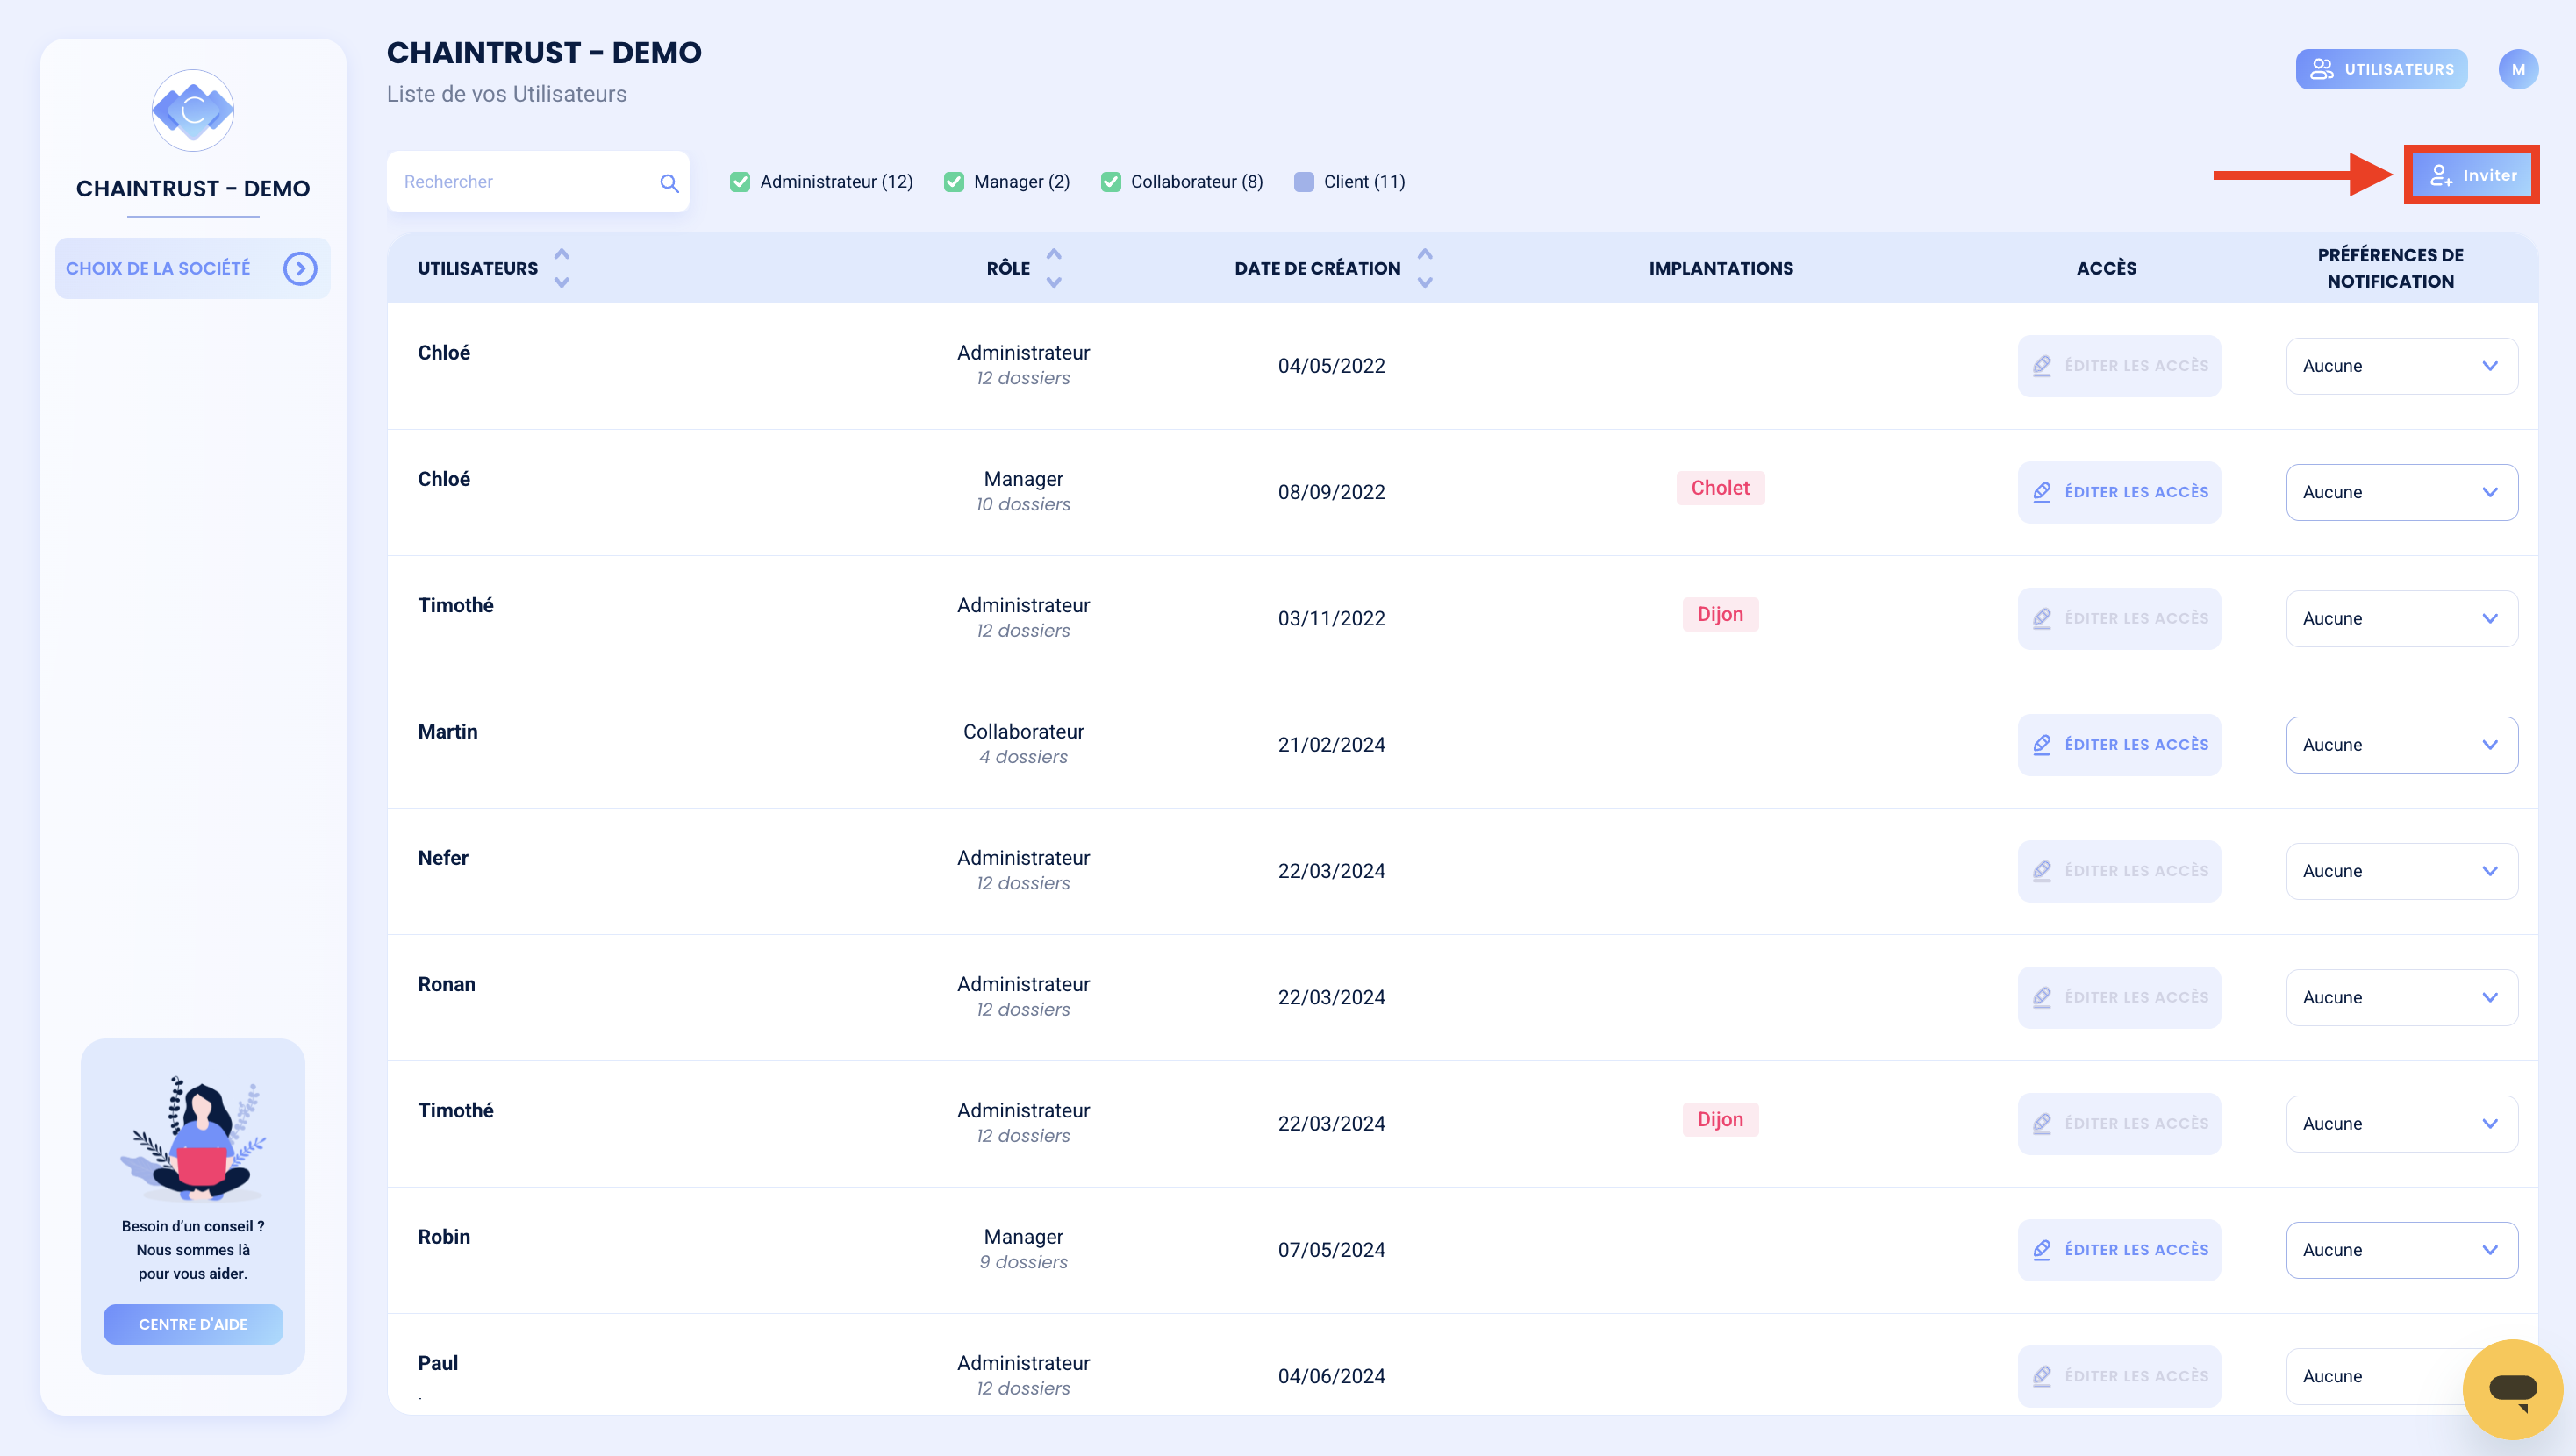
Task: Click Collaborateur 4 dossiers role cell
Action: pyautogui.click(x=1023, y=744)
